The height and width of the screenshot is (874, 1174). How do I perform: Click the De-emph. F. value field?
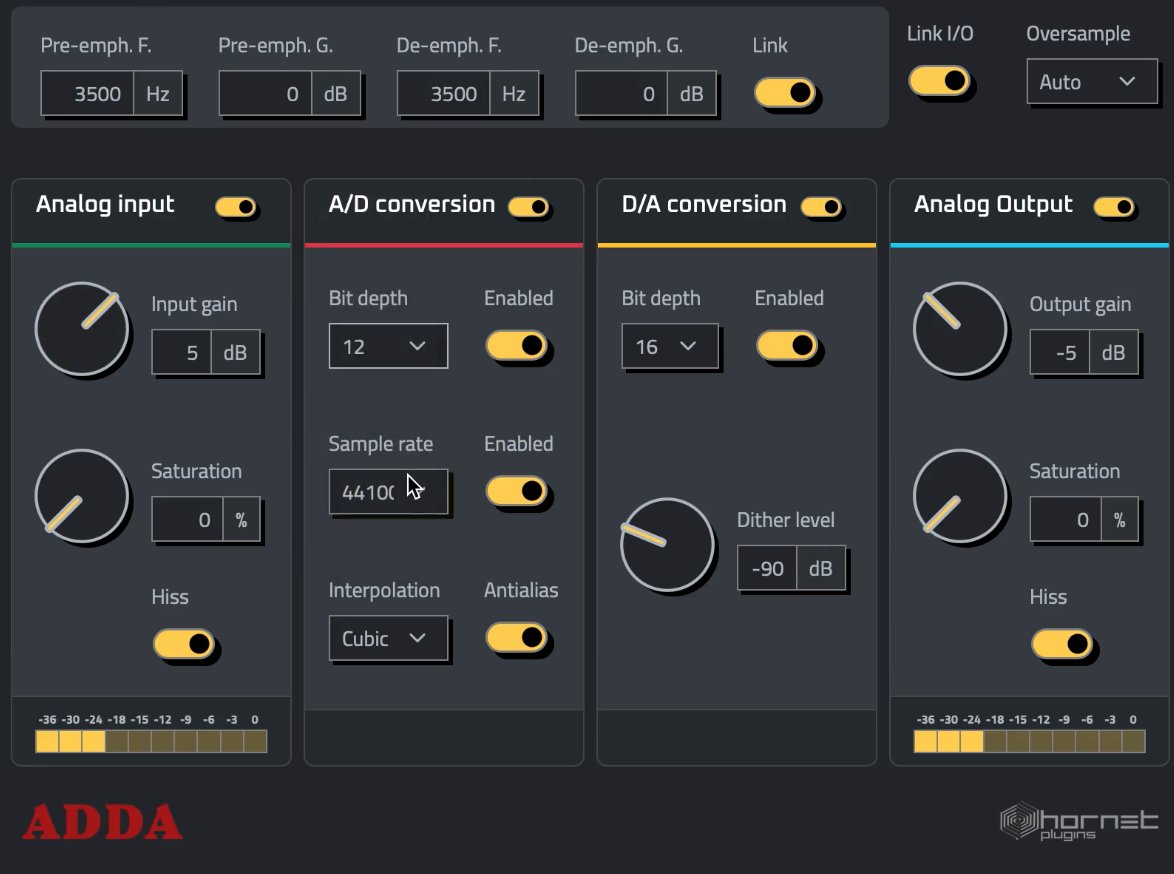444,94
